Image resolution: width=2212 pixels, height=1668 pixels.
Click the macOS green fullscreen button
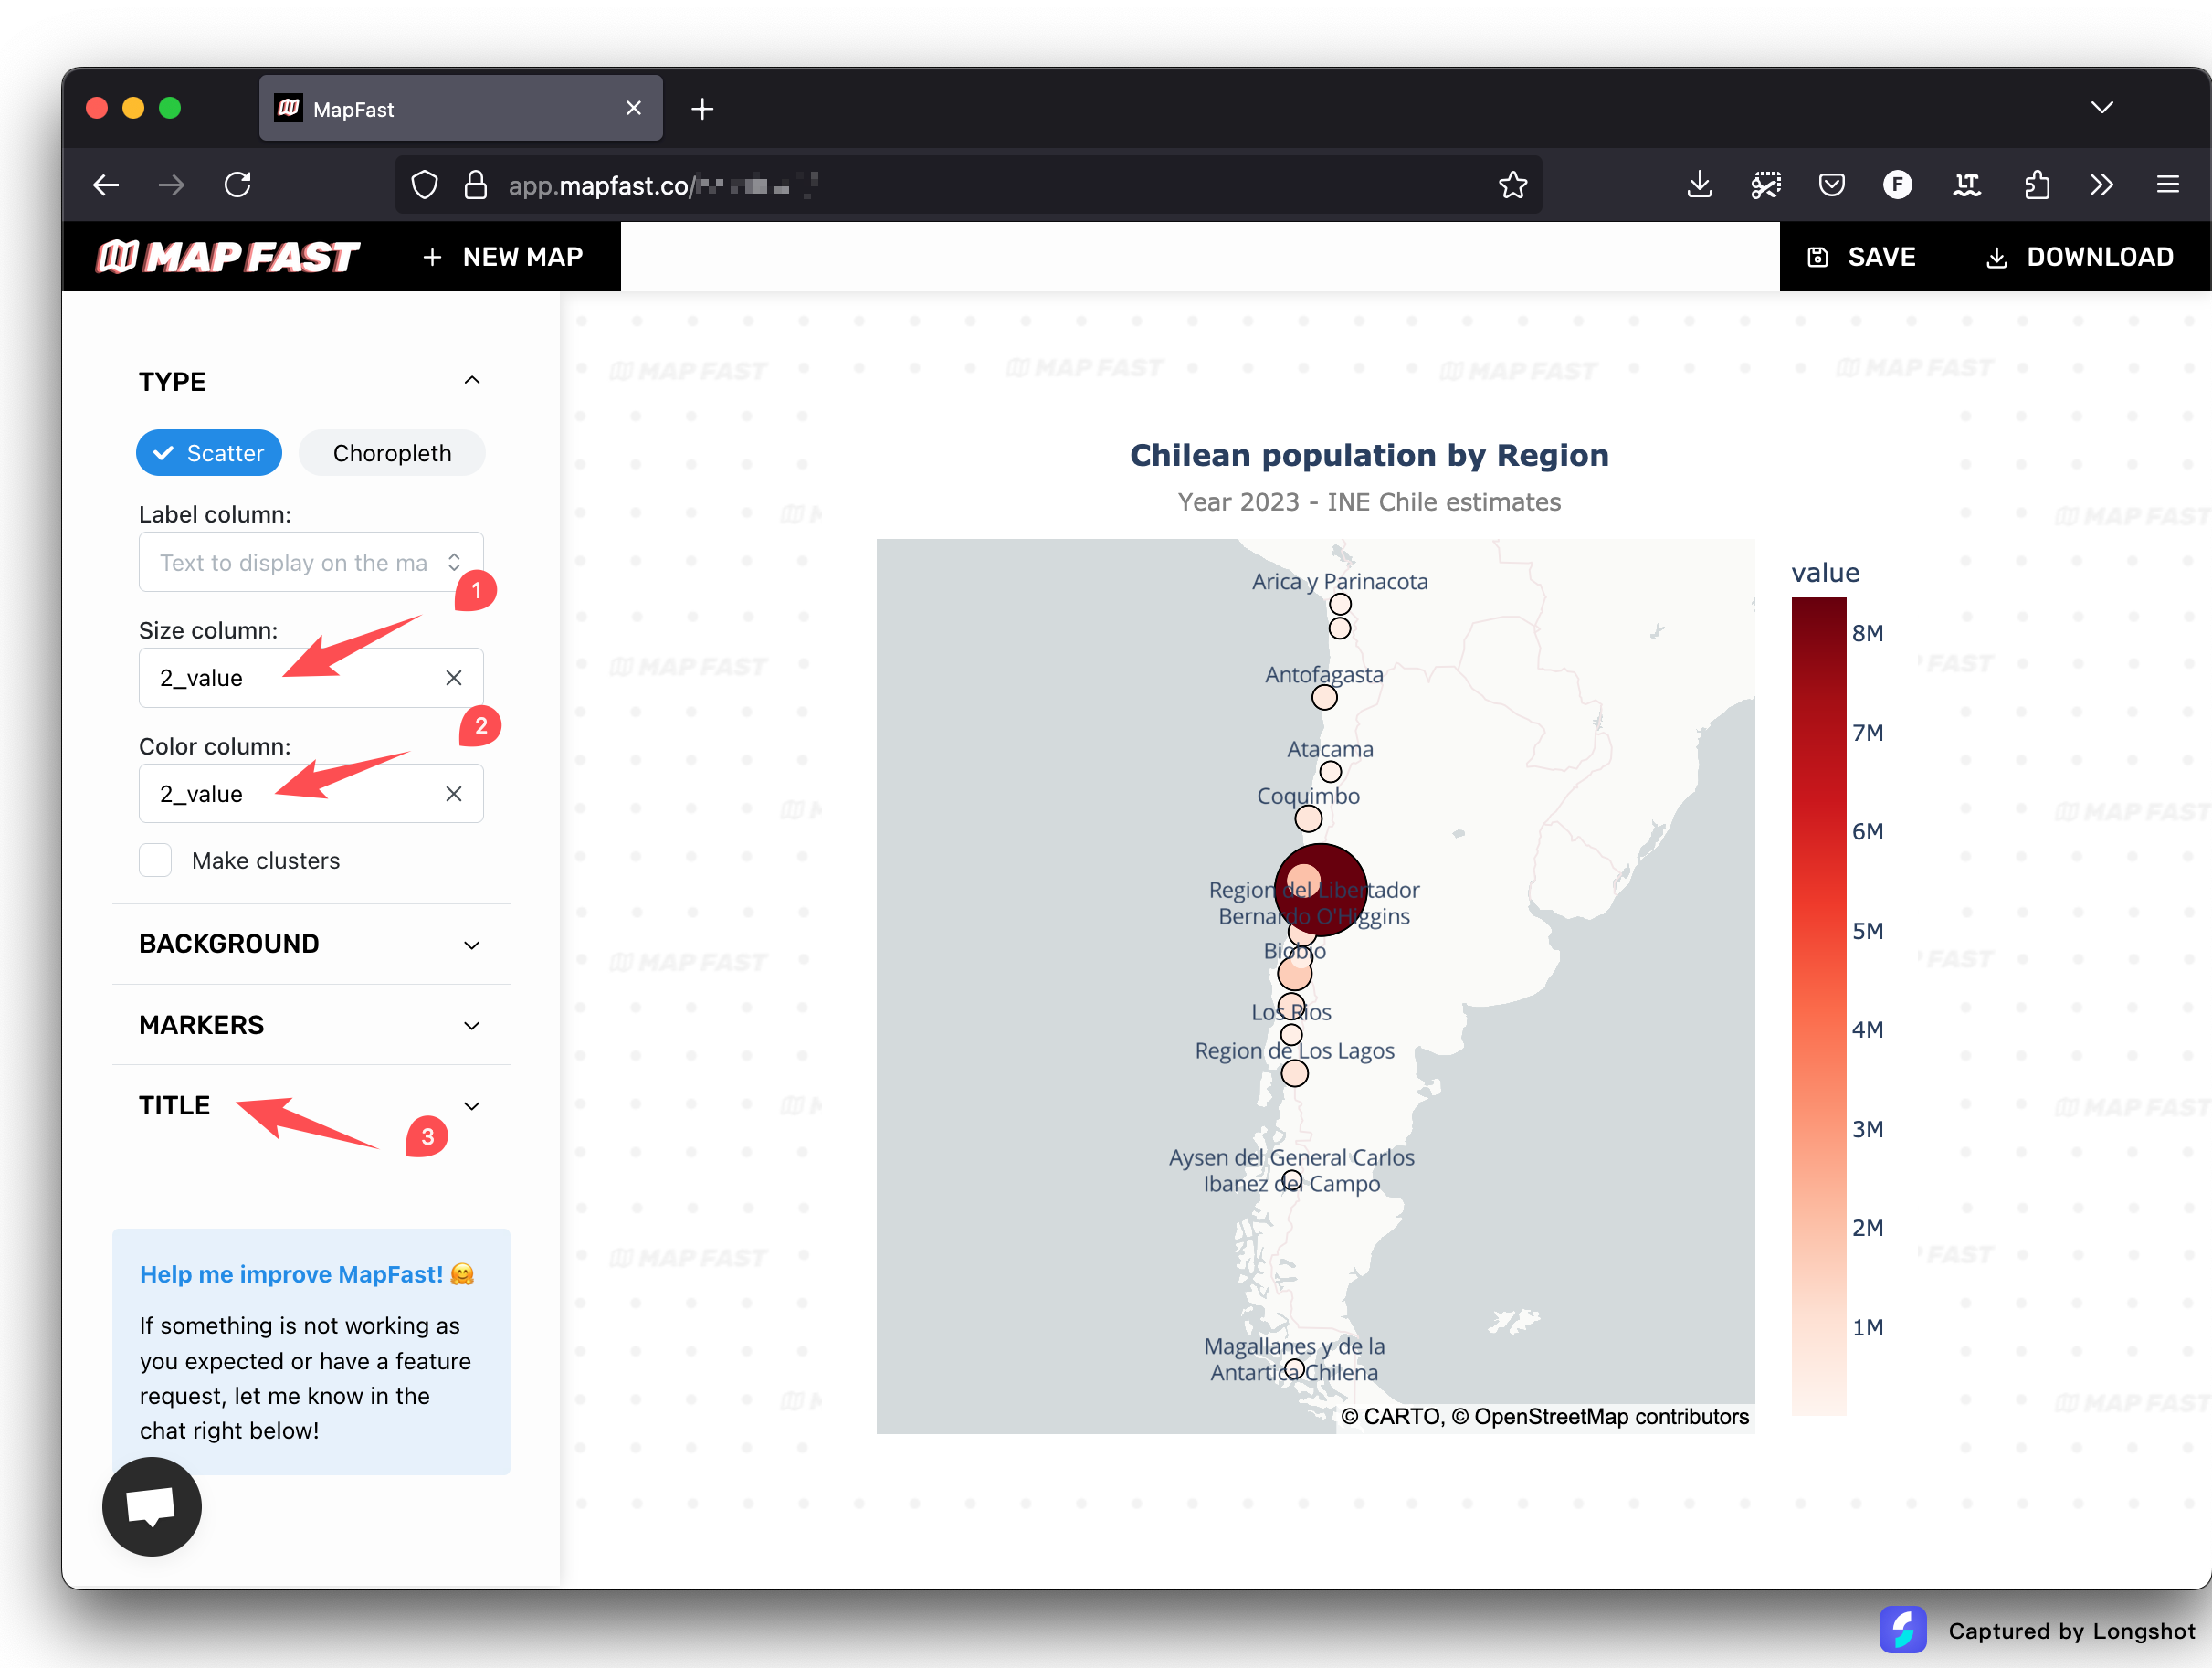[170, 108]
